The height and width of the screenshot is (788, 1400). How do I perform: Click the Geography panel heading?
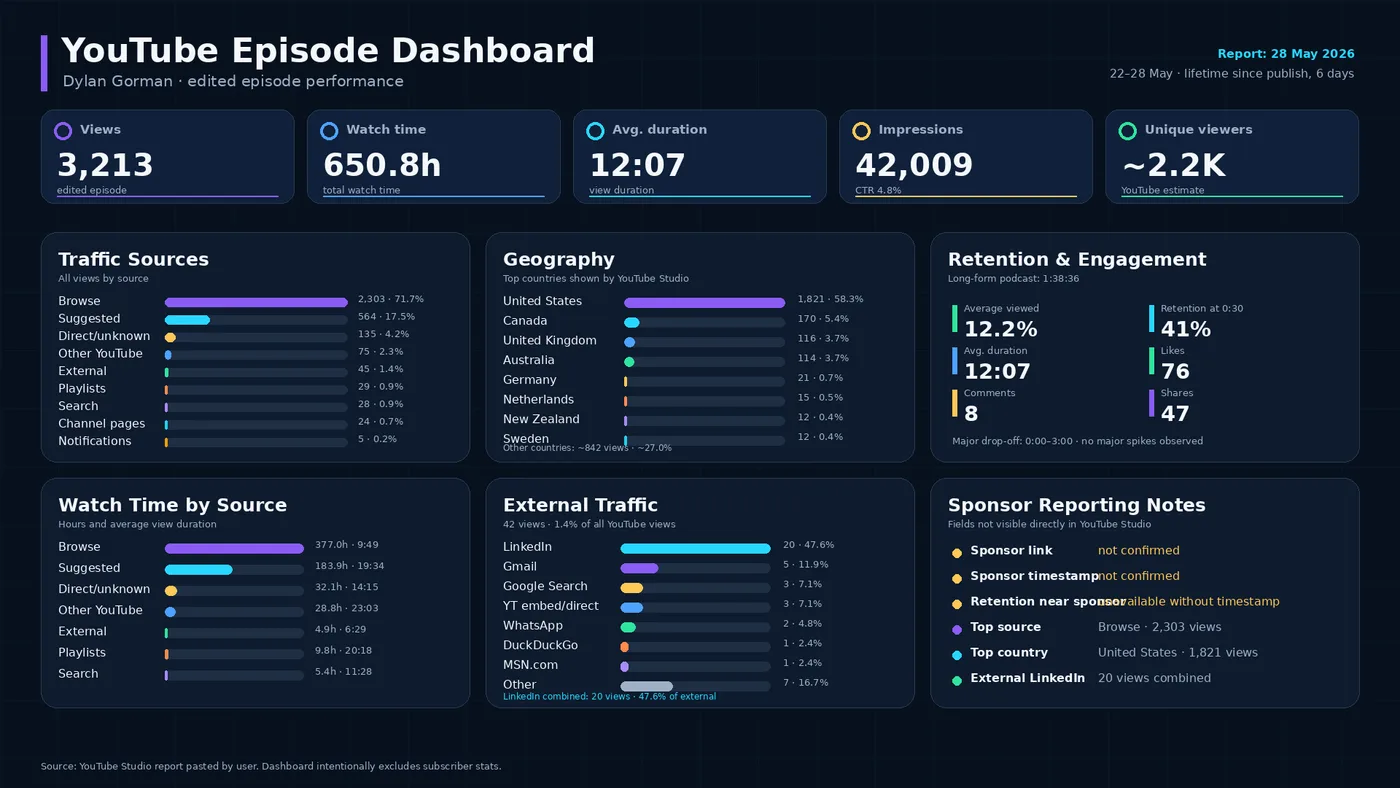(x=558, y=260)
